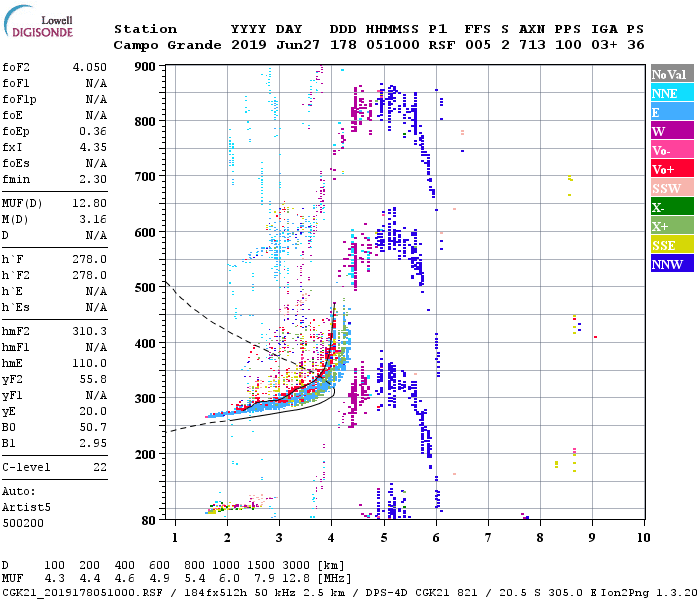This screenshot has width=700, height=600.
Task: Click the fmin value 2.30
Action: (x=93, y=179)
